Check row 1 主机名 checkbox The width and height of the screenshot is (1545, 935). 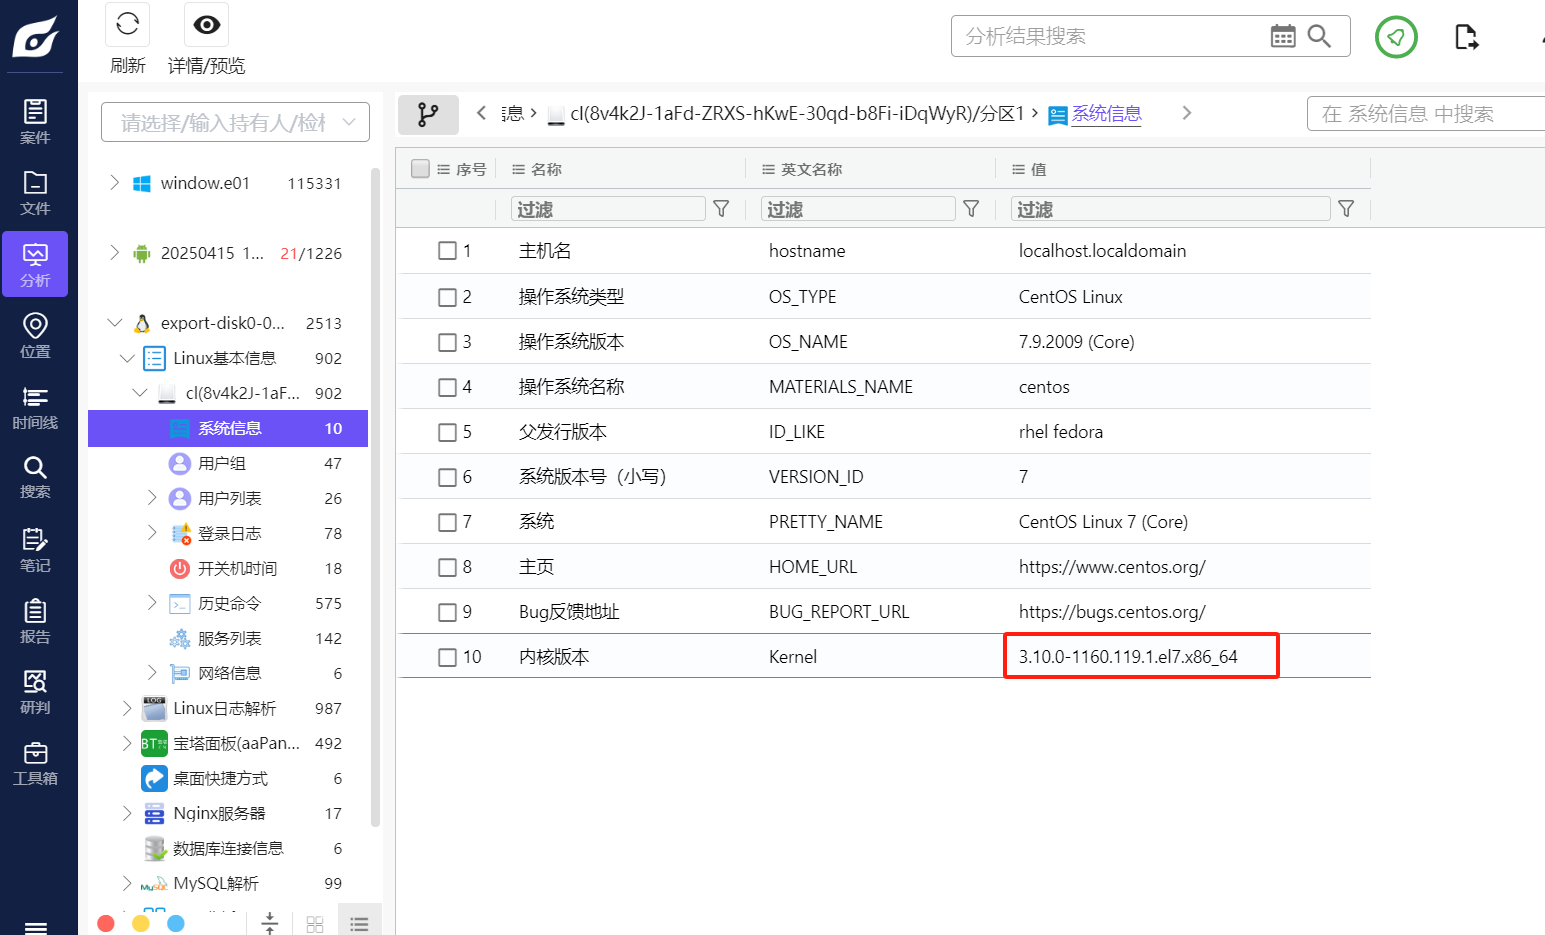[x=448, y=251]
